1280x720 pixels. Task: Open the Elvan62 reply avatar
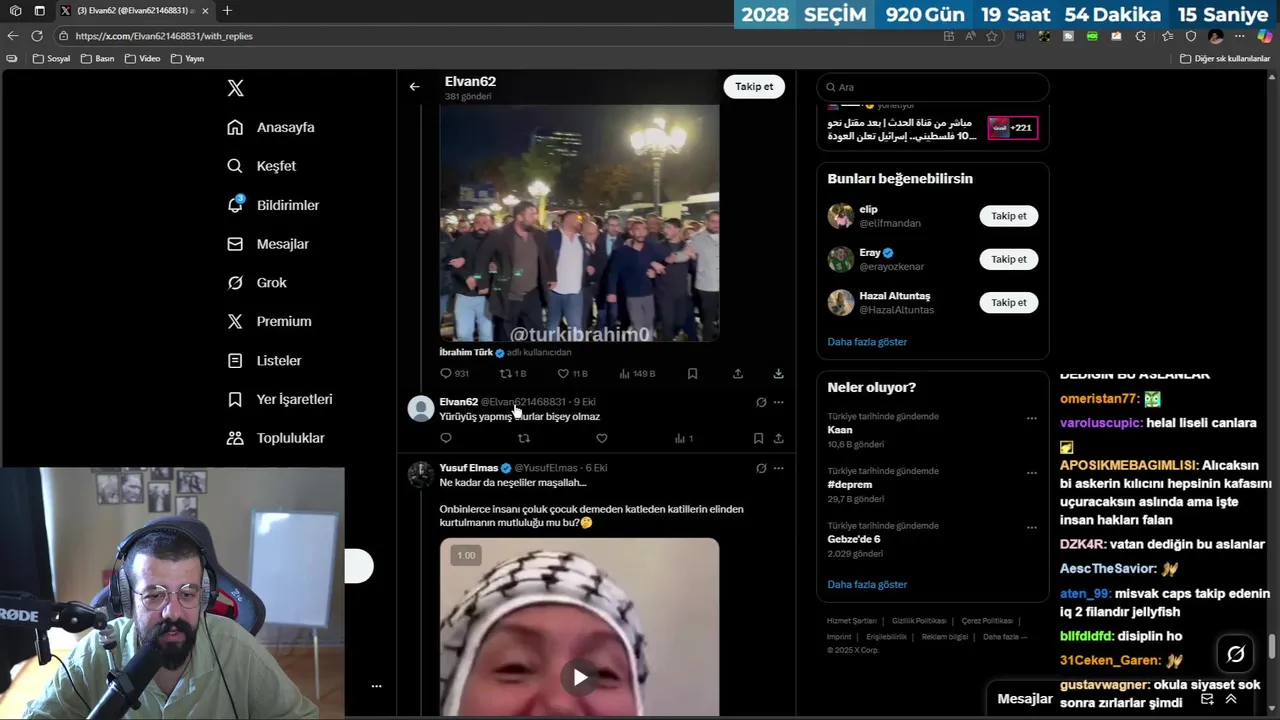tap(421, 408)
